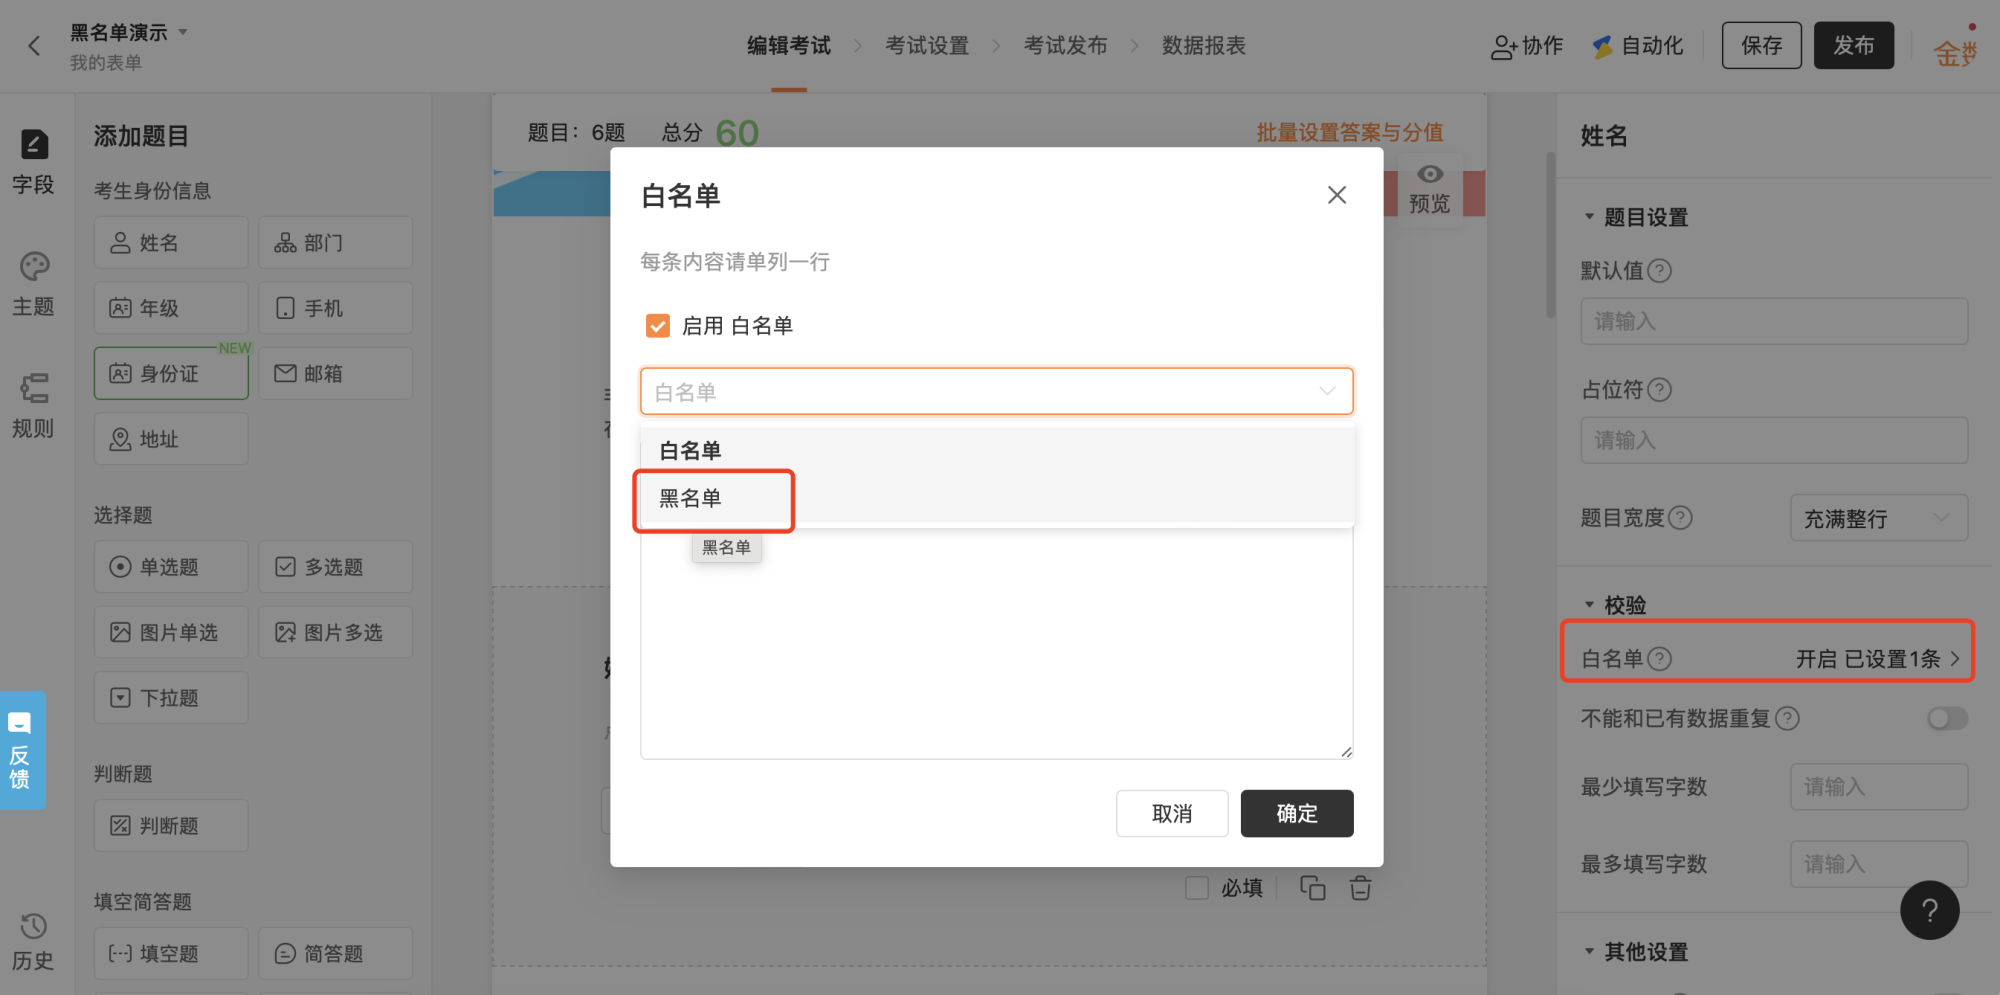Click 批量设置答案与分值 link
Viewport: 2000px width, 995px height.
[x=1349, y=133]
